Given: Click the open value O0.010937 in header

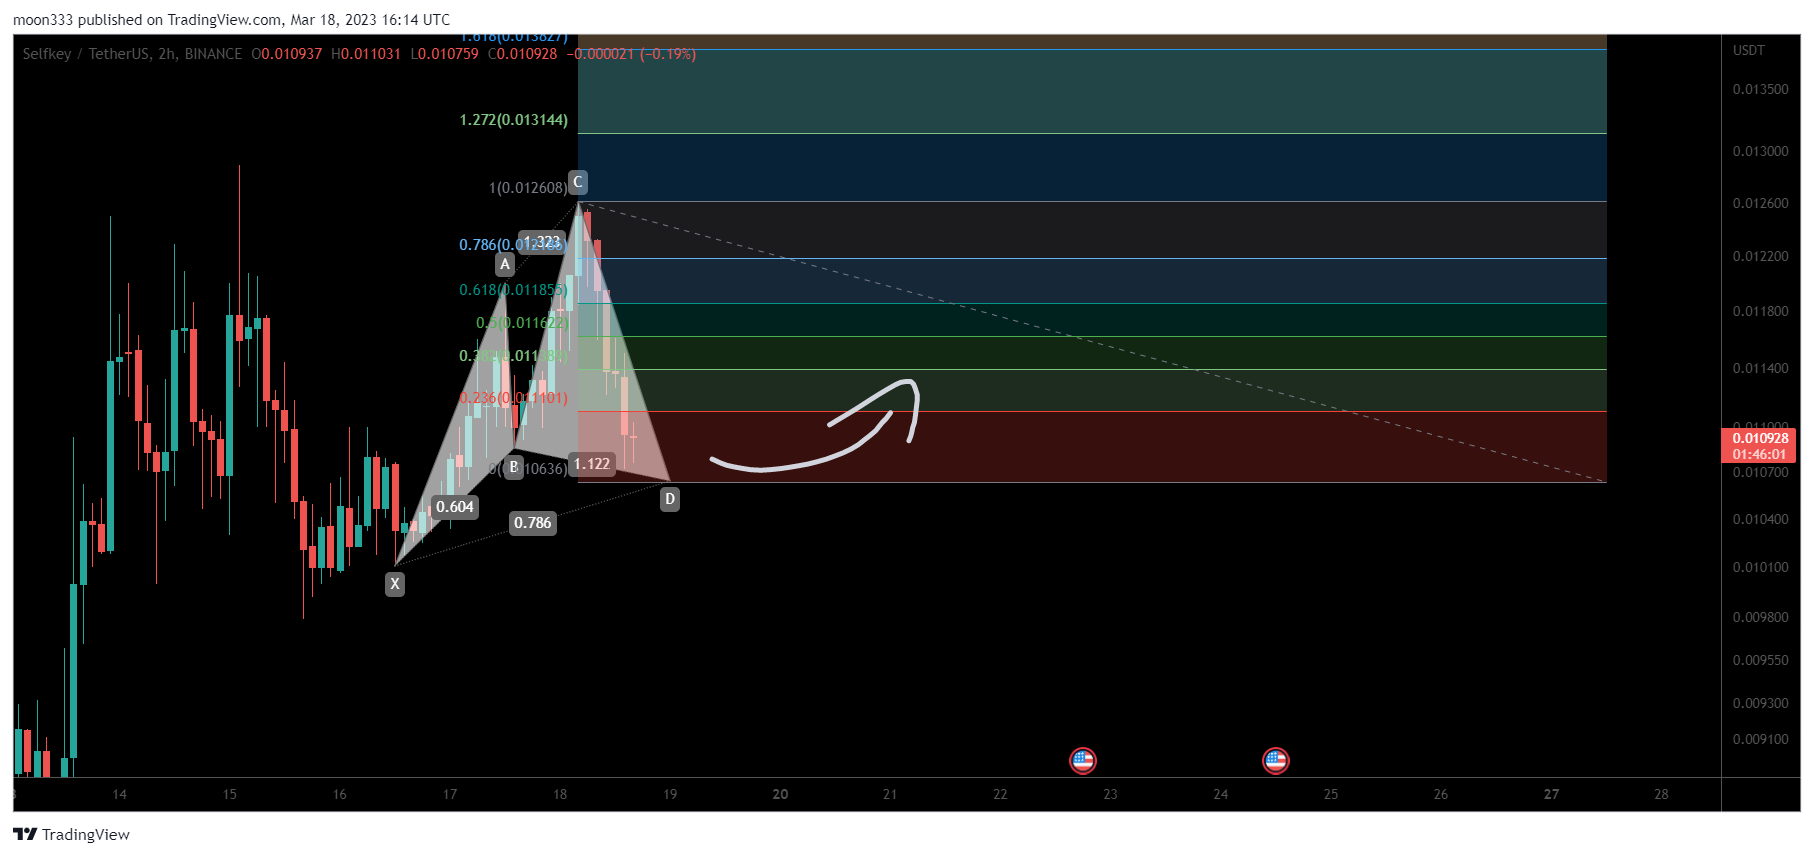Looking at the screenshot, I should coord(287,54).
